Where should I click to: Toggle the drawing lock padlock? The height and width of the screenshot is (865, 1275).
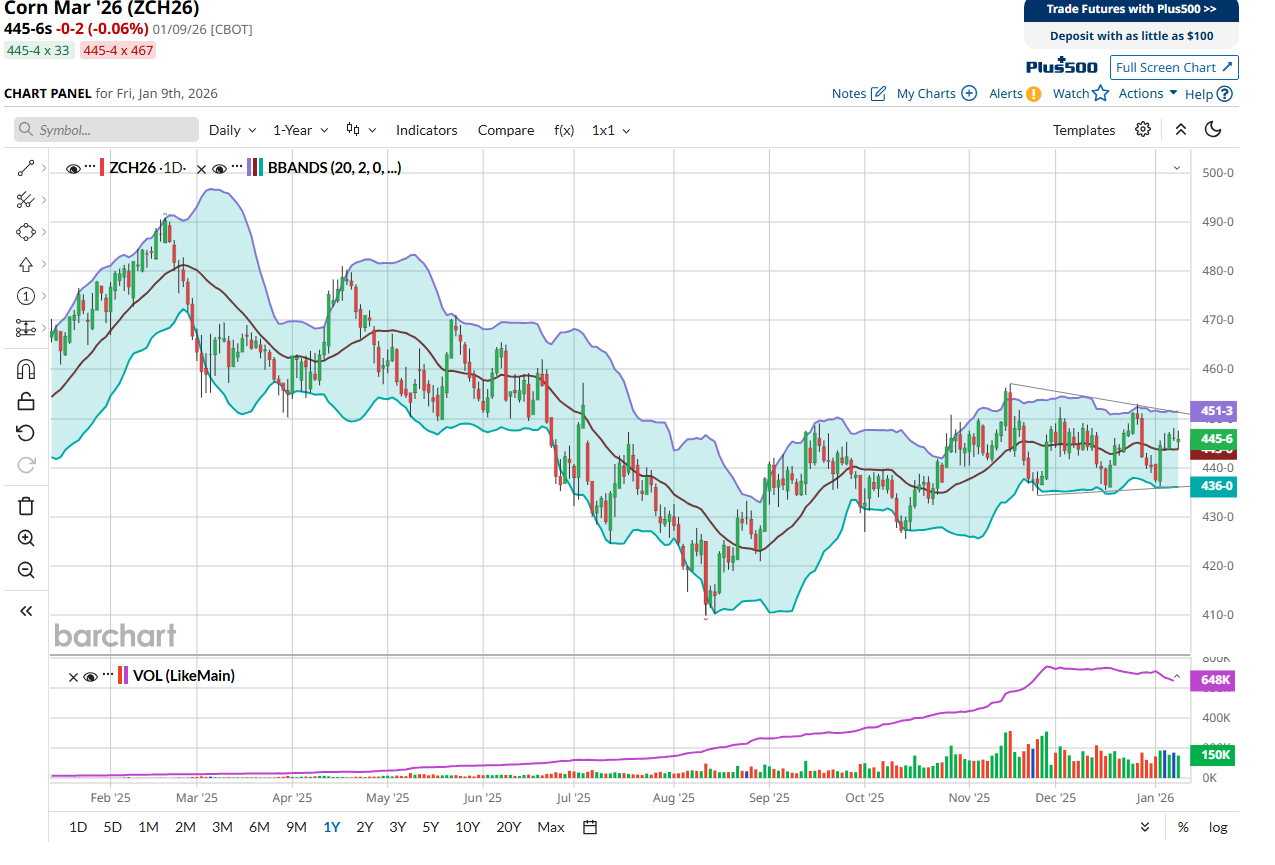pos(26,401)
